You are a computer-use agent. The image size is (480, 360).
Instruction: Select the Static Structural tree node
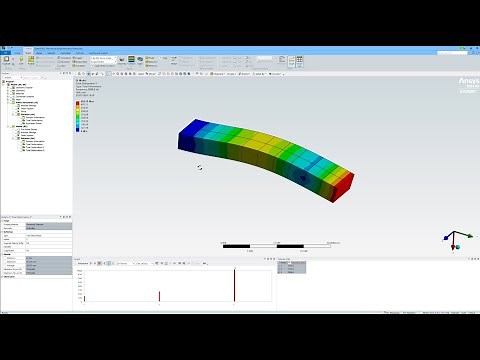pyautogui.click(x=26, y=102)
